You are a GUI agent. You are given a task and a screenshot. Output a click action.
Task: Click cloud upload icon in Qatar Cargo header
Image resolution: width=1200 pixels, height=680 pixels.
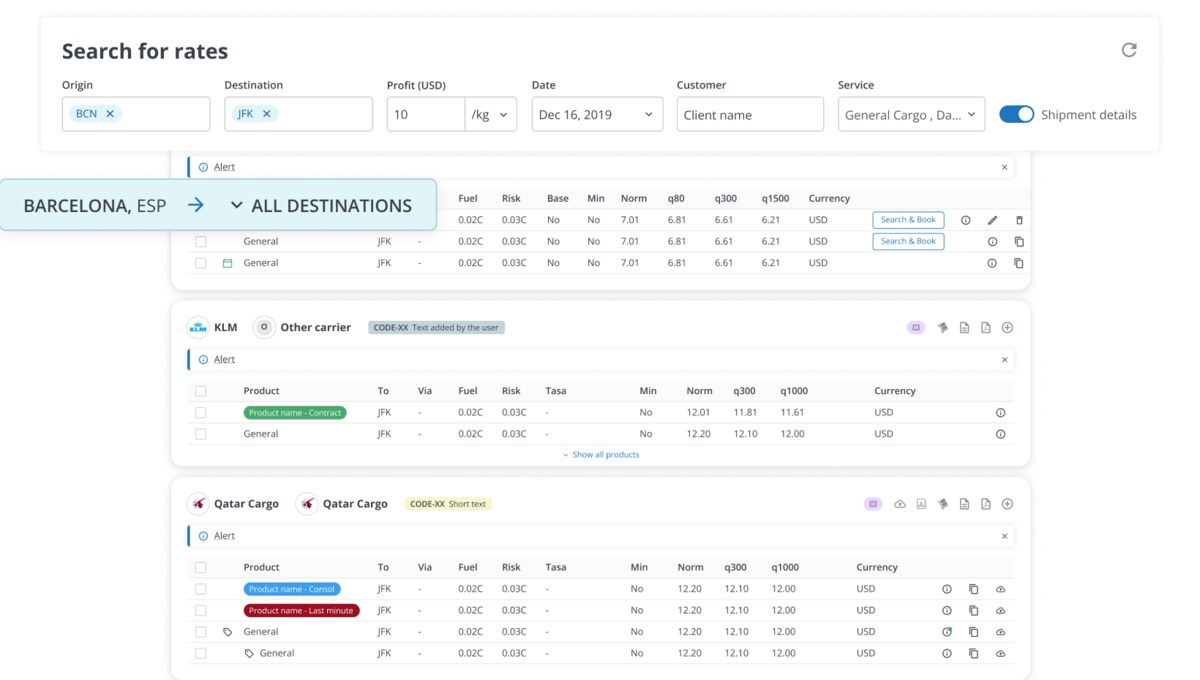coord(900,504)
